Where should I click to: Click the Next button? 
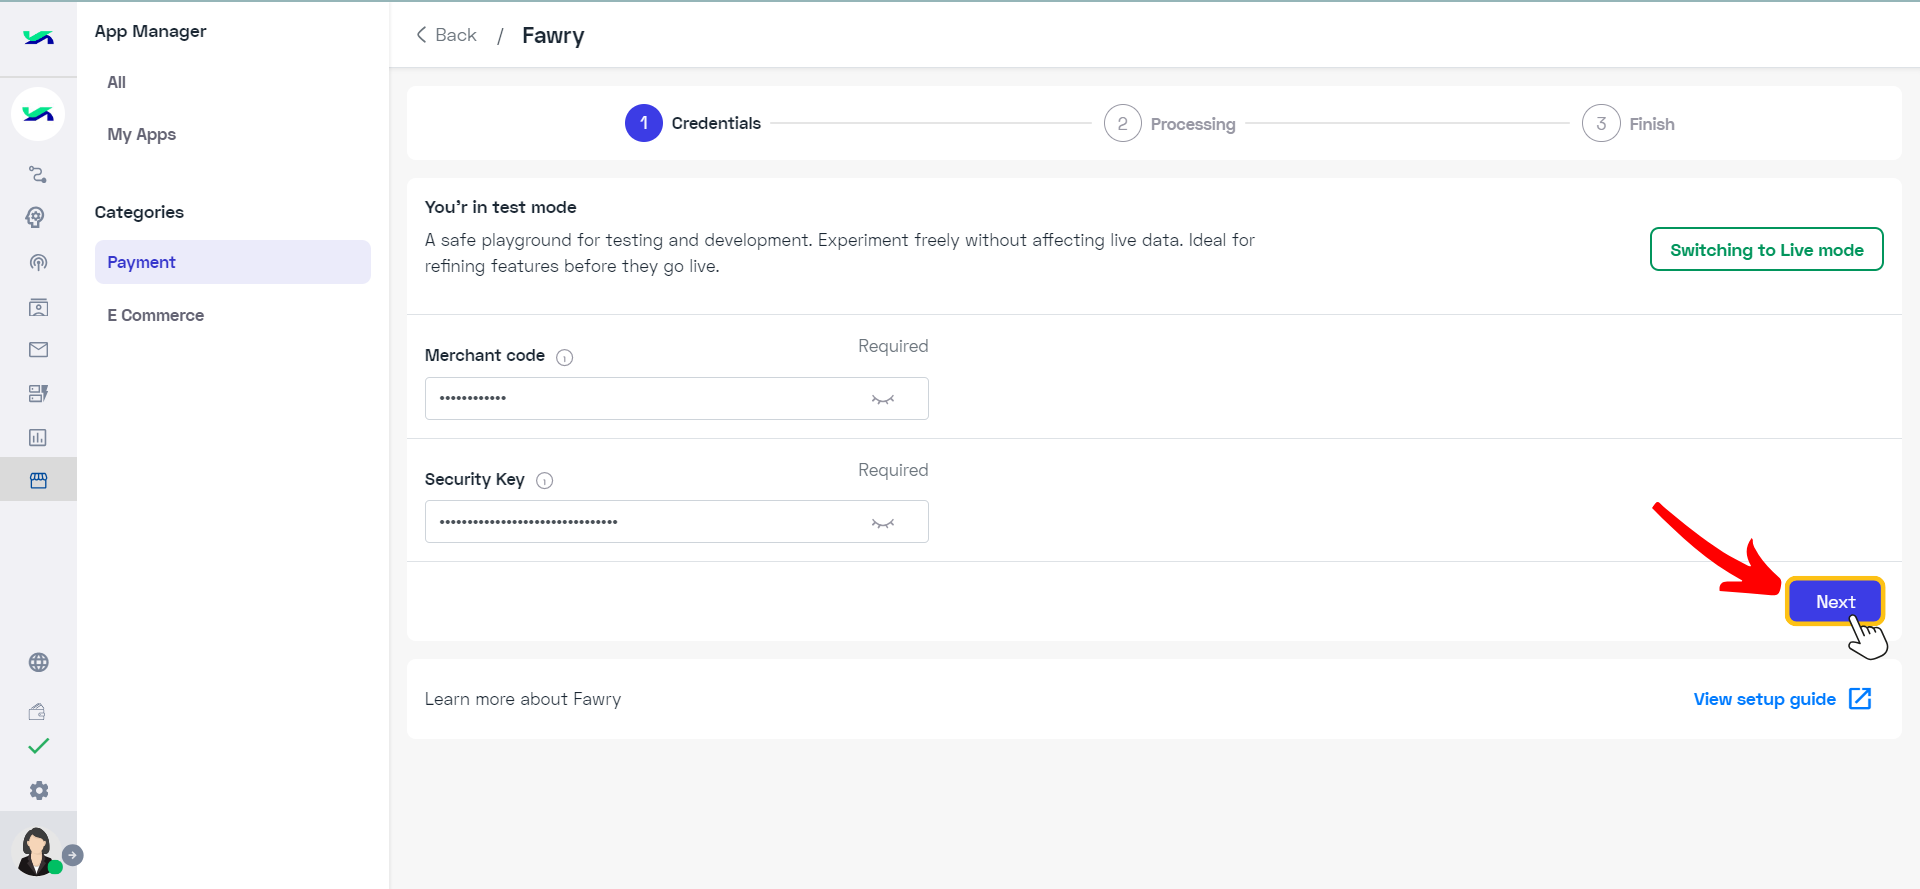(x=1835, y=601)
